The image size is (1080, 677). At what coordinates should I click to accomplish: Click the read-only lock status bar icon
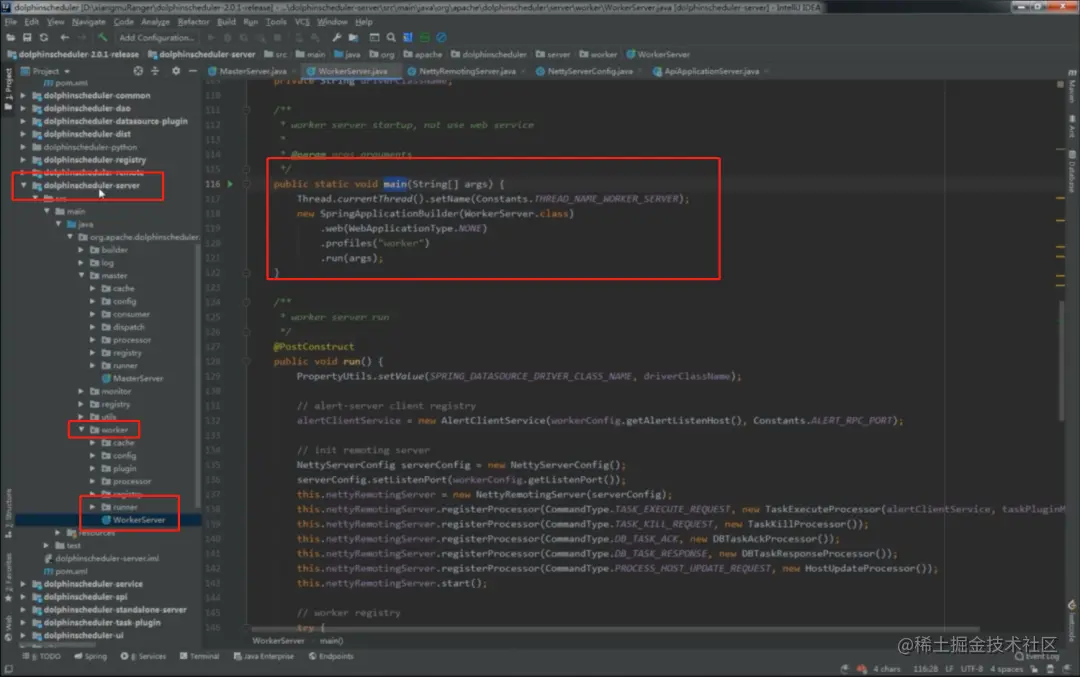[x=1035, y=669]
